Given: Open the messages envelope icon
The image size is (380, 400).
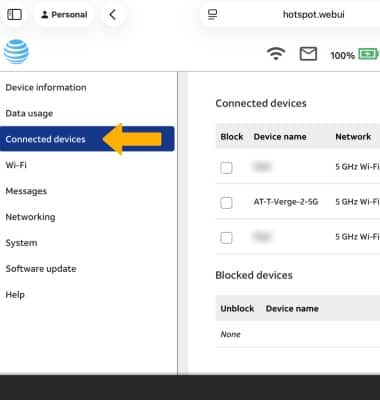Looking at the screenshot, I should tap(308, 54).
